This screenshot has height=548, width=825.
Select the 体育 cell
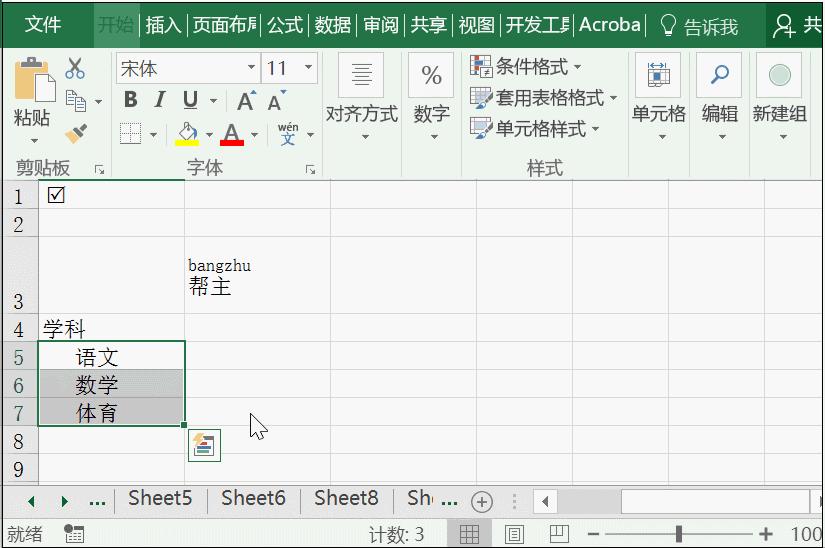coord(112,411)
